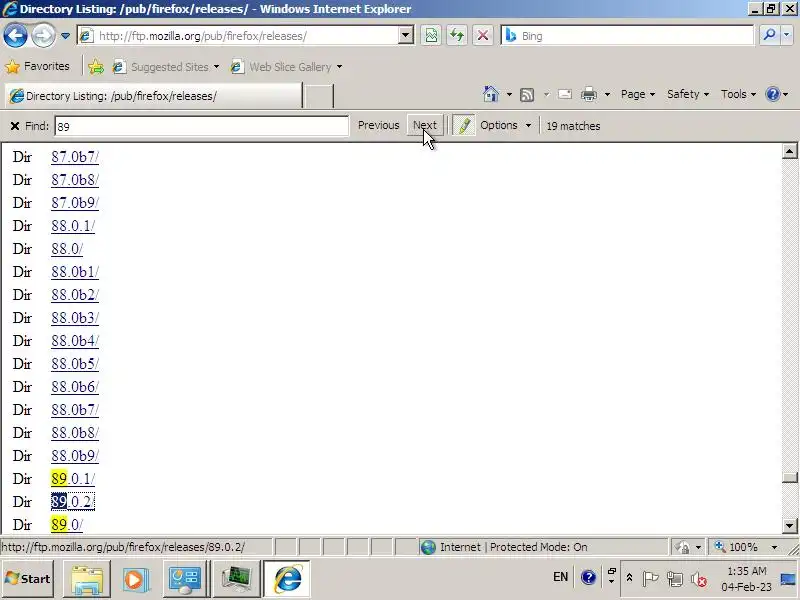
Task: Click the Read Mail envelope icon
Action: [x=564, y=94]
